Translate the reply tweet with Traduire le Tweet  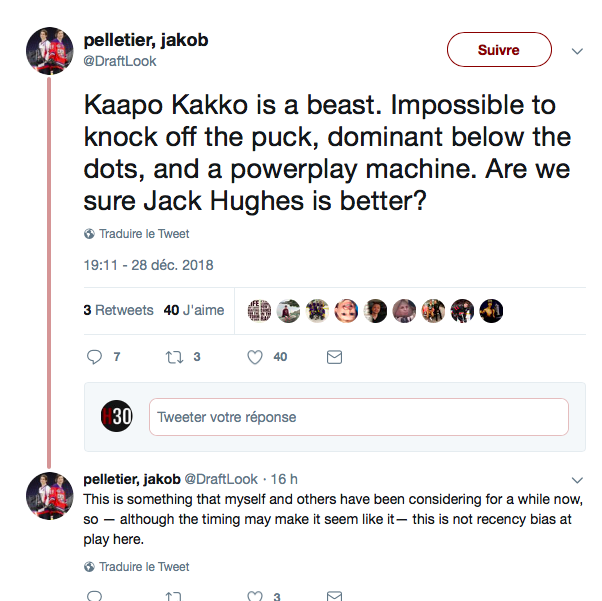pyautogui.click(x=144, y=567)
